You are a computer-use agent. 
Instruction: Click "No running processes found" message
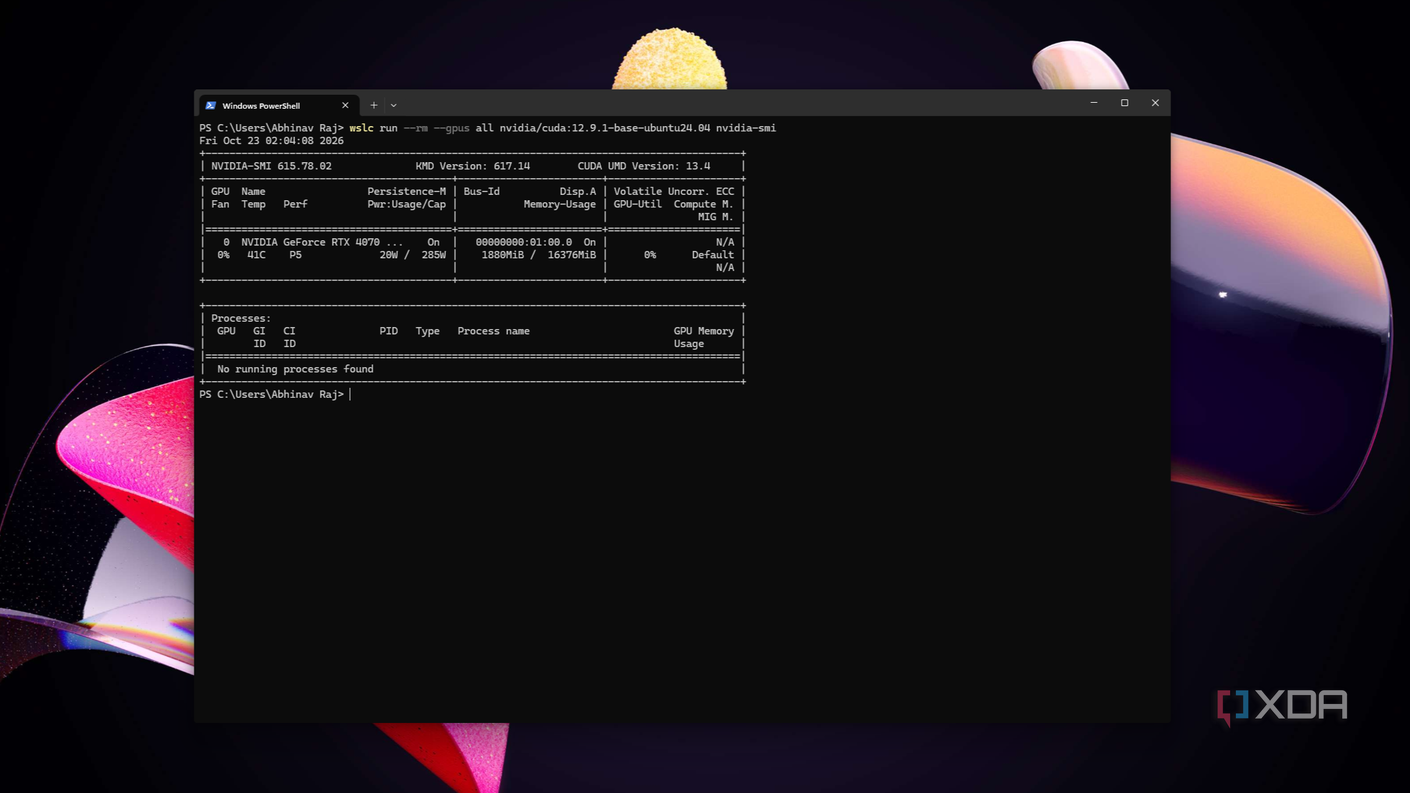pos(295,369)
